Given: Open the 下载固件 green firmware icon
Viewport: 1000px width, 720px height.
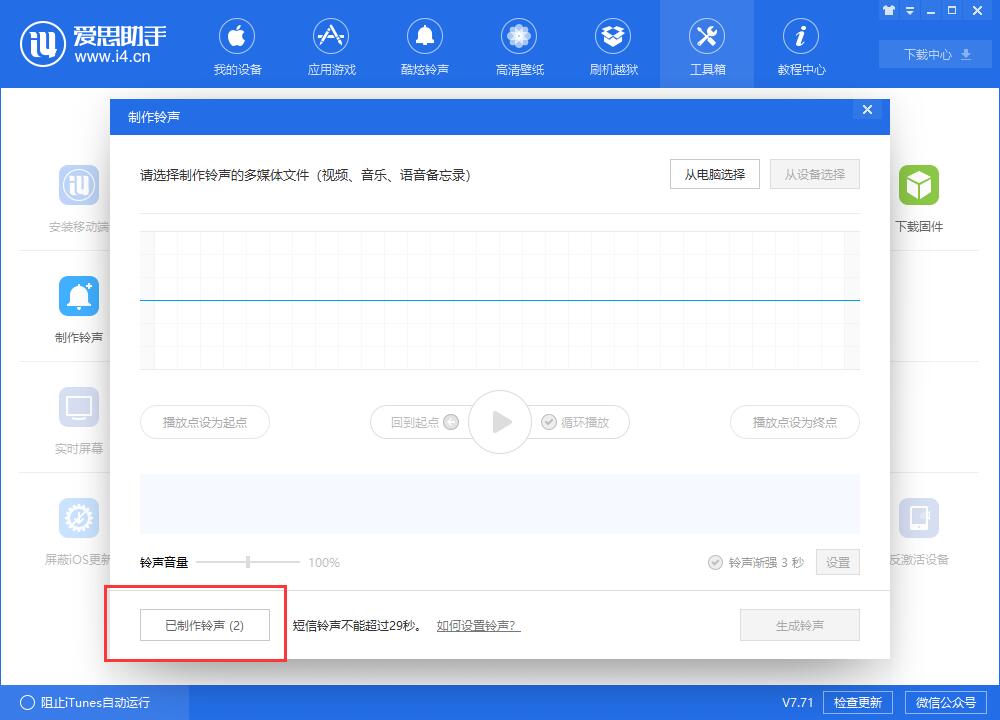Looking at the screenshot, I should (919, 186).
